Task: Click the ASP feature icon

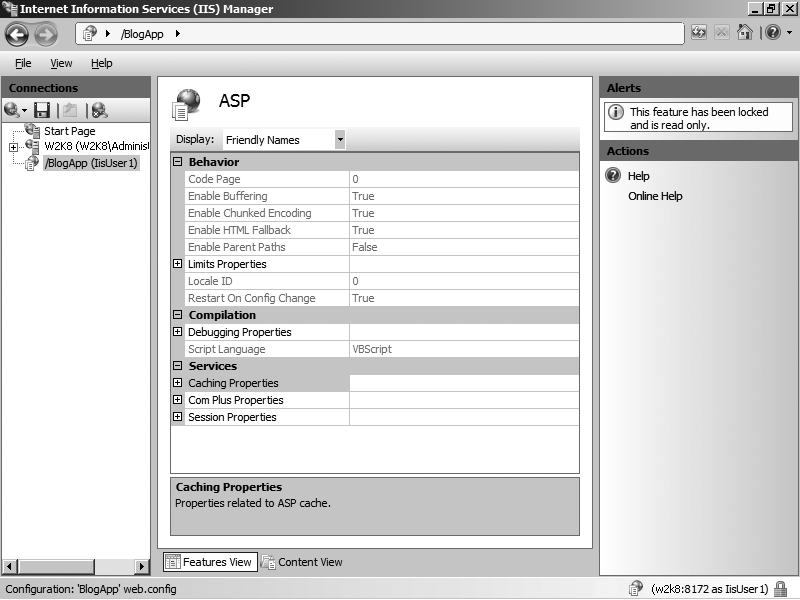Action: pyautogui.click(x=187, y=105)
